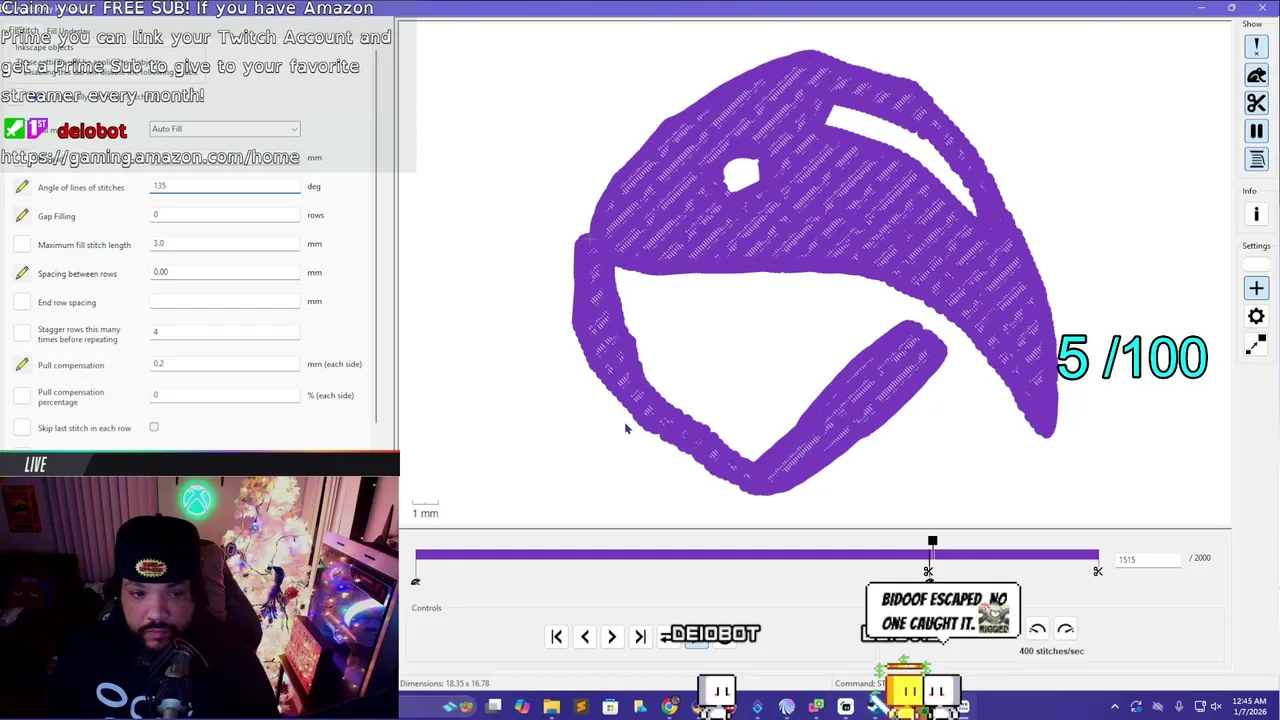Image resolution: width=1280 pixels, height=720 pixels.
Task: Click Pull compensation percentage field
Action: [225, 395]
